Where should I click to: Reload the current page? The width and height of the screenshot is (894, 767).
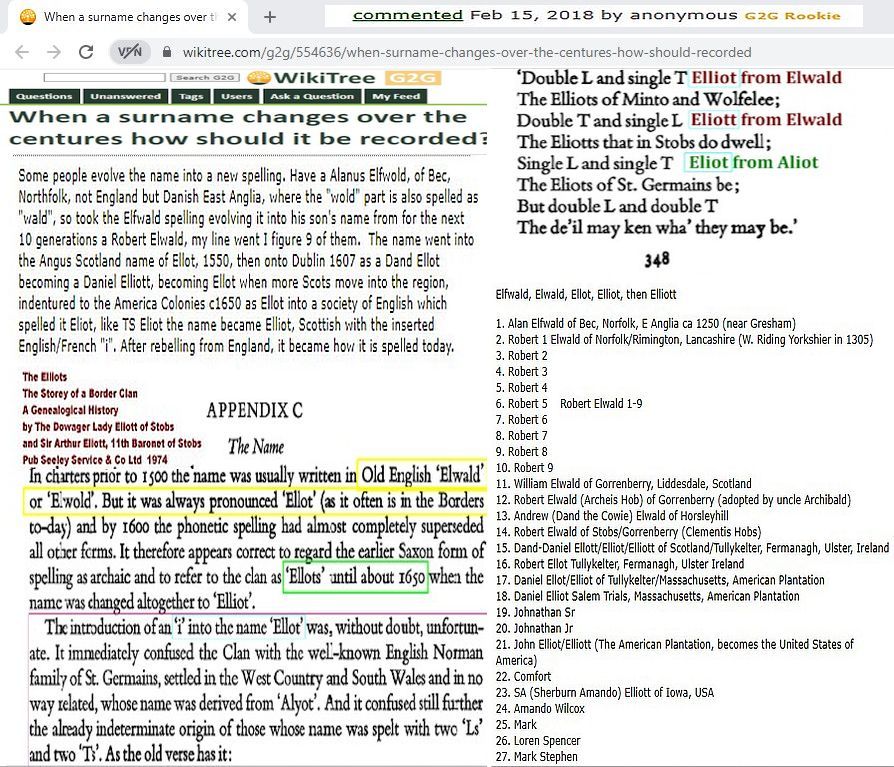pos(86,52)
